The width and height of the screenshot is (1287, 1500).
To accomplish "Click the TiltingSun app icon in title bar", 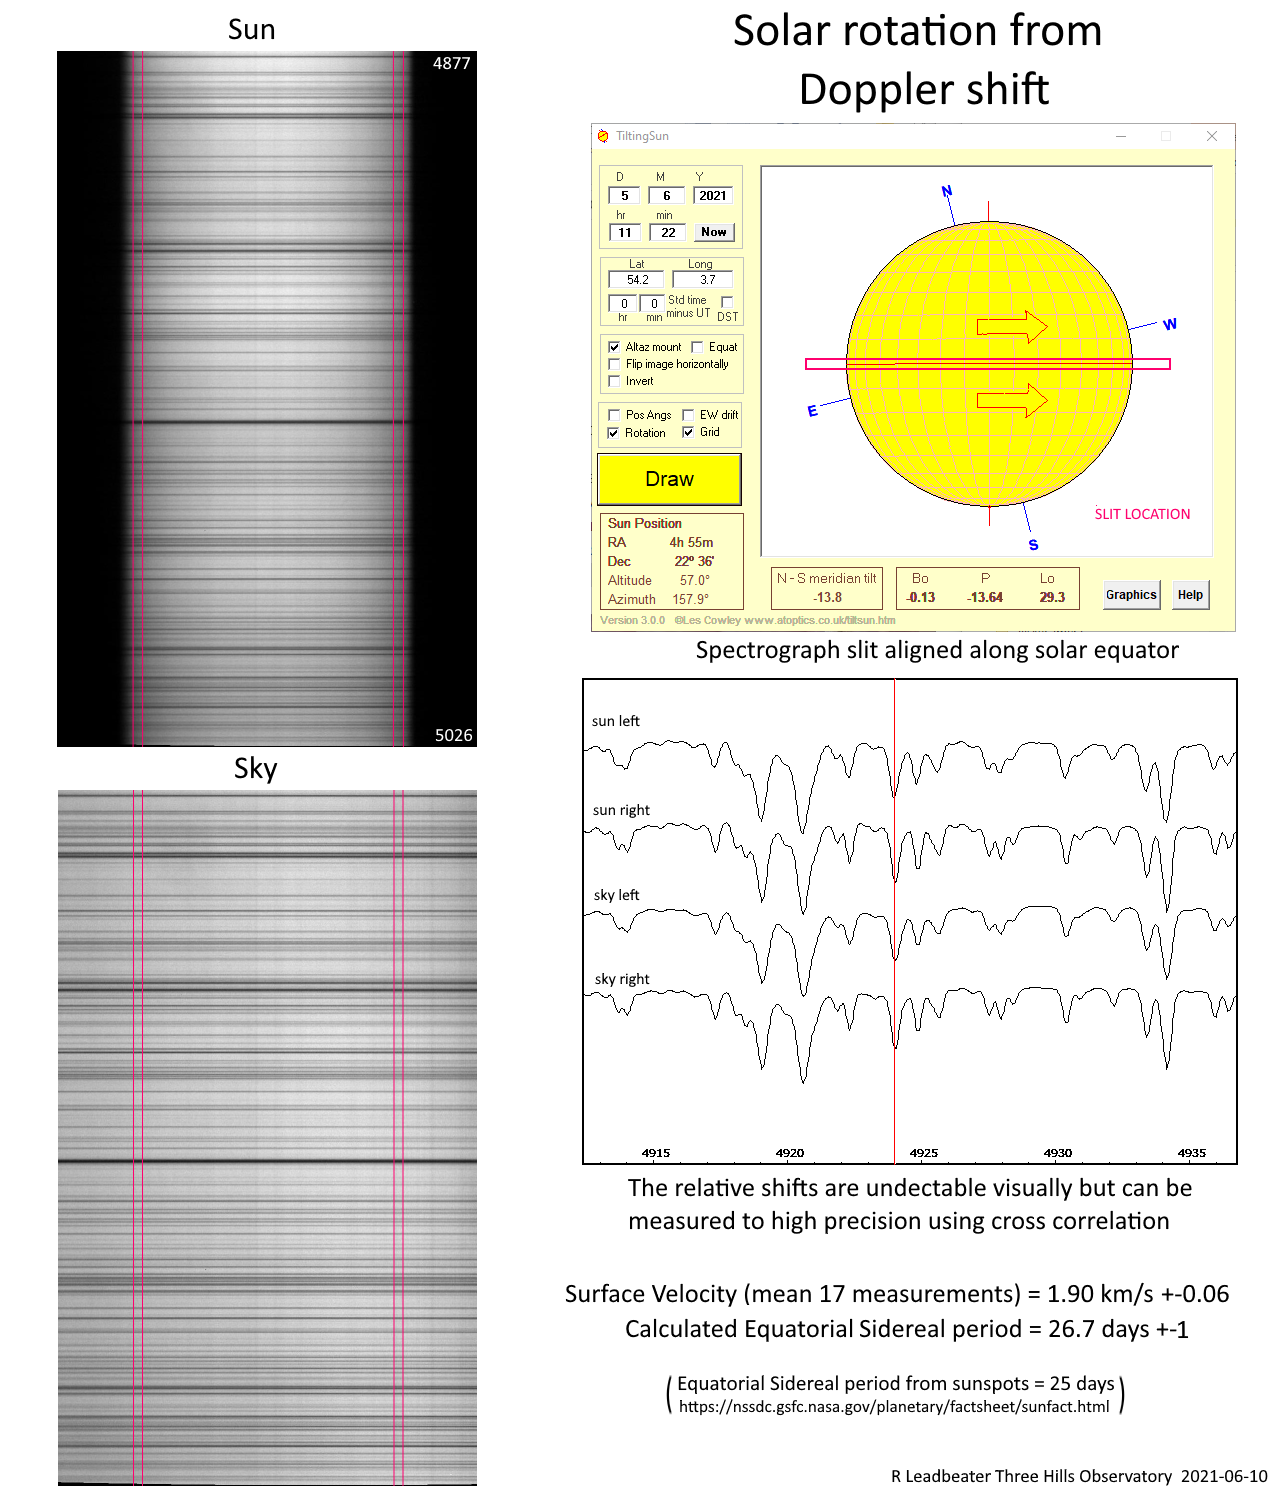I will click(x=603, y=136).
